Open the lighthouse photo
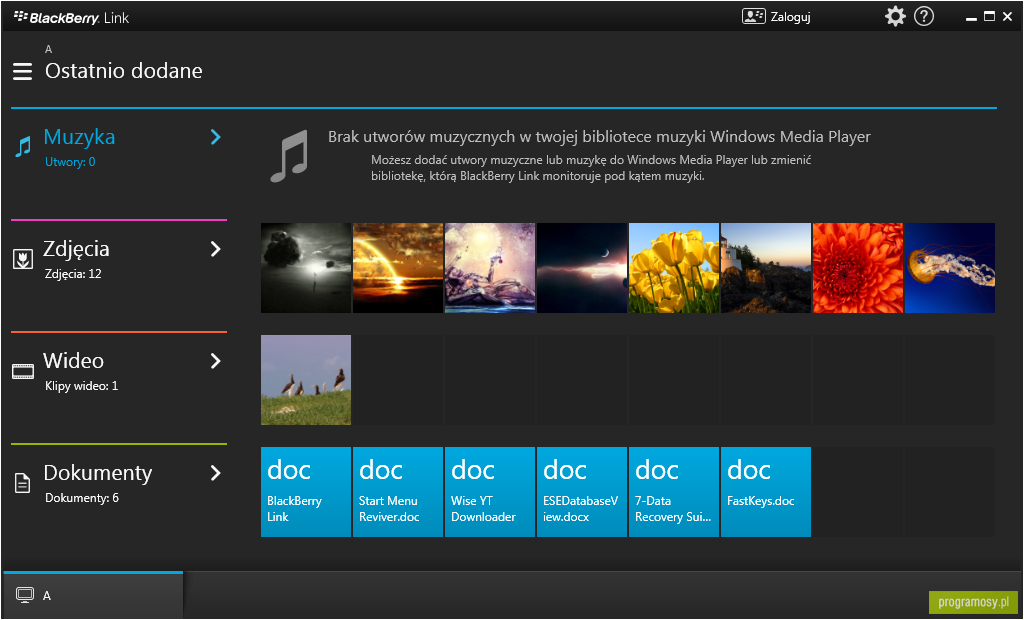The width and height of the screenshot is (1024, 620). pyautogui.click(x=766, y=268)
